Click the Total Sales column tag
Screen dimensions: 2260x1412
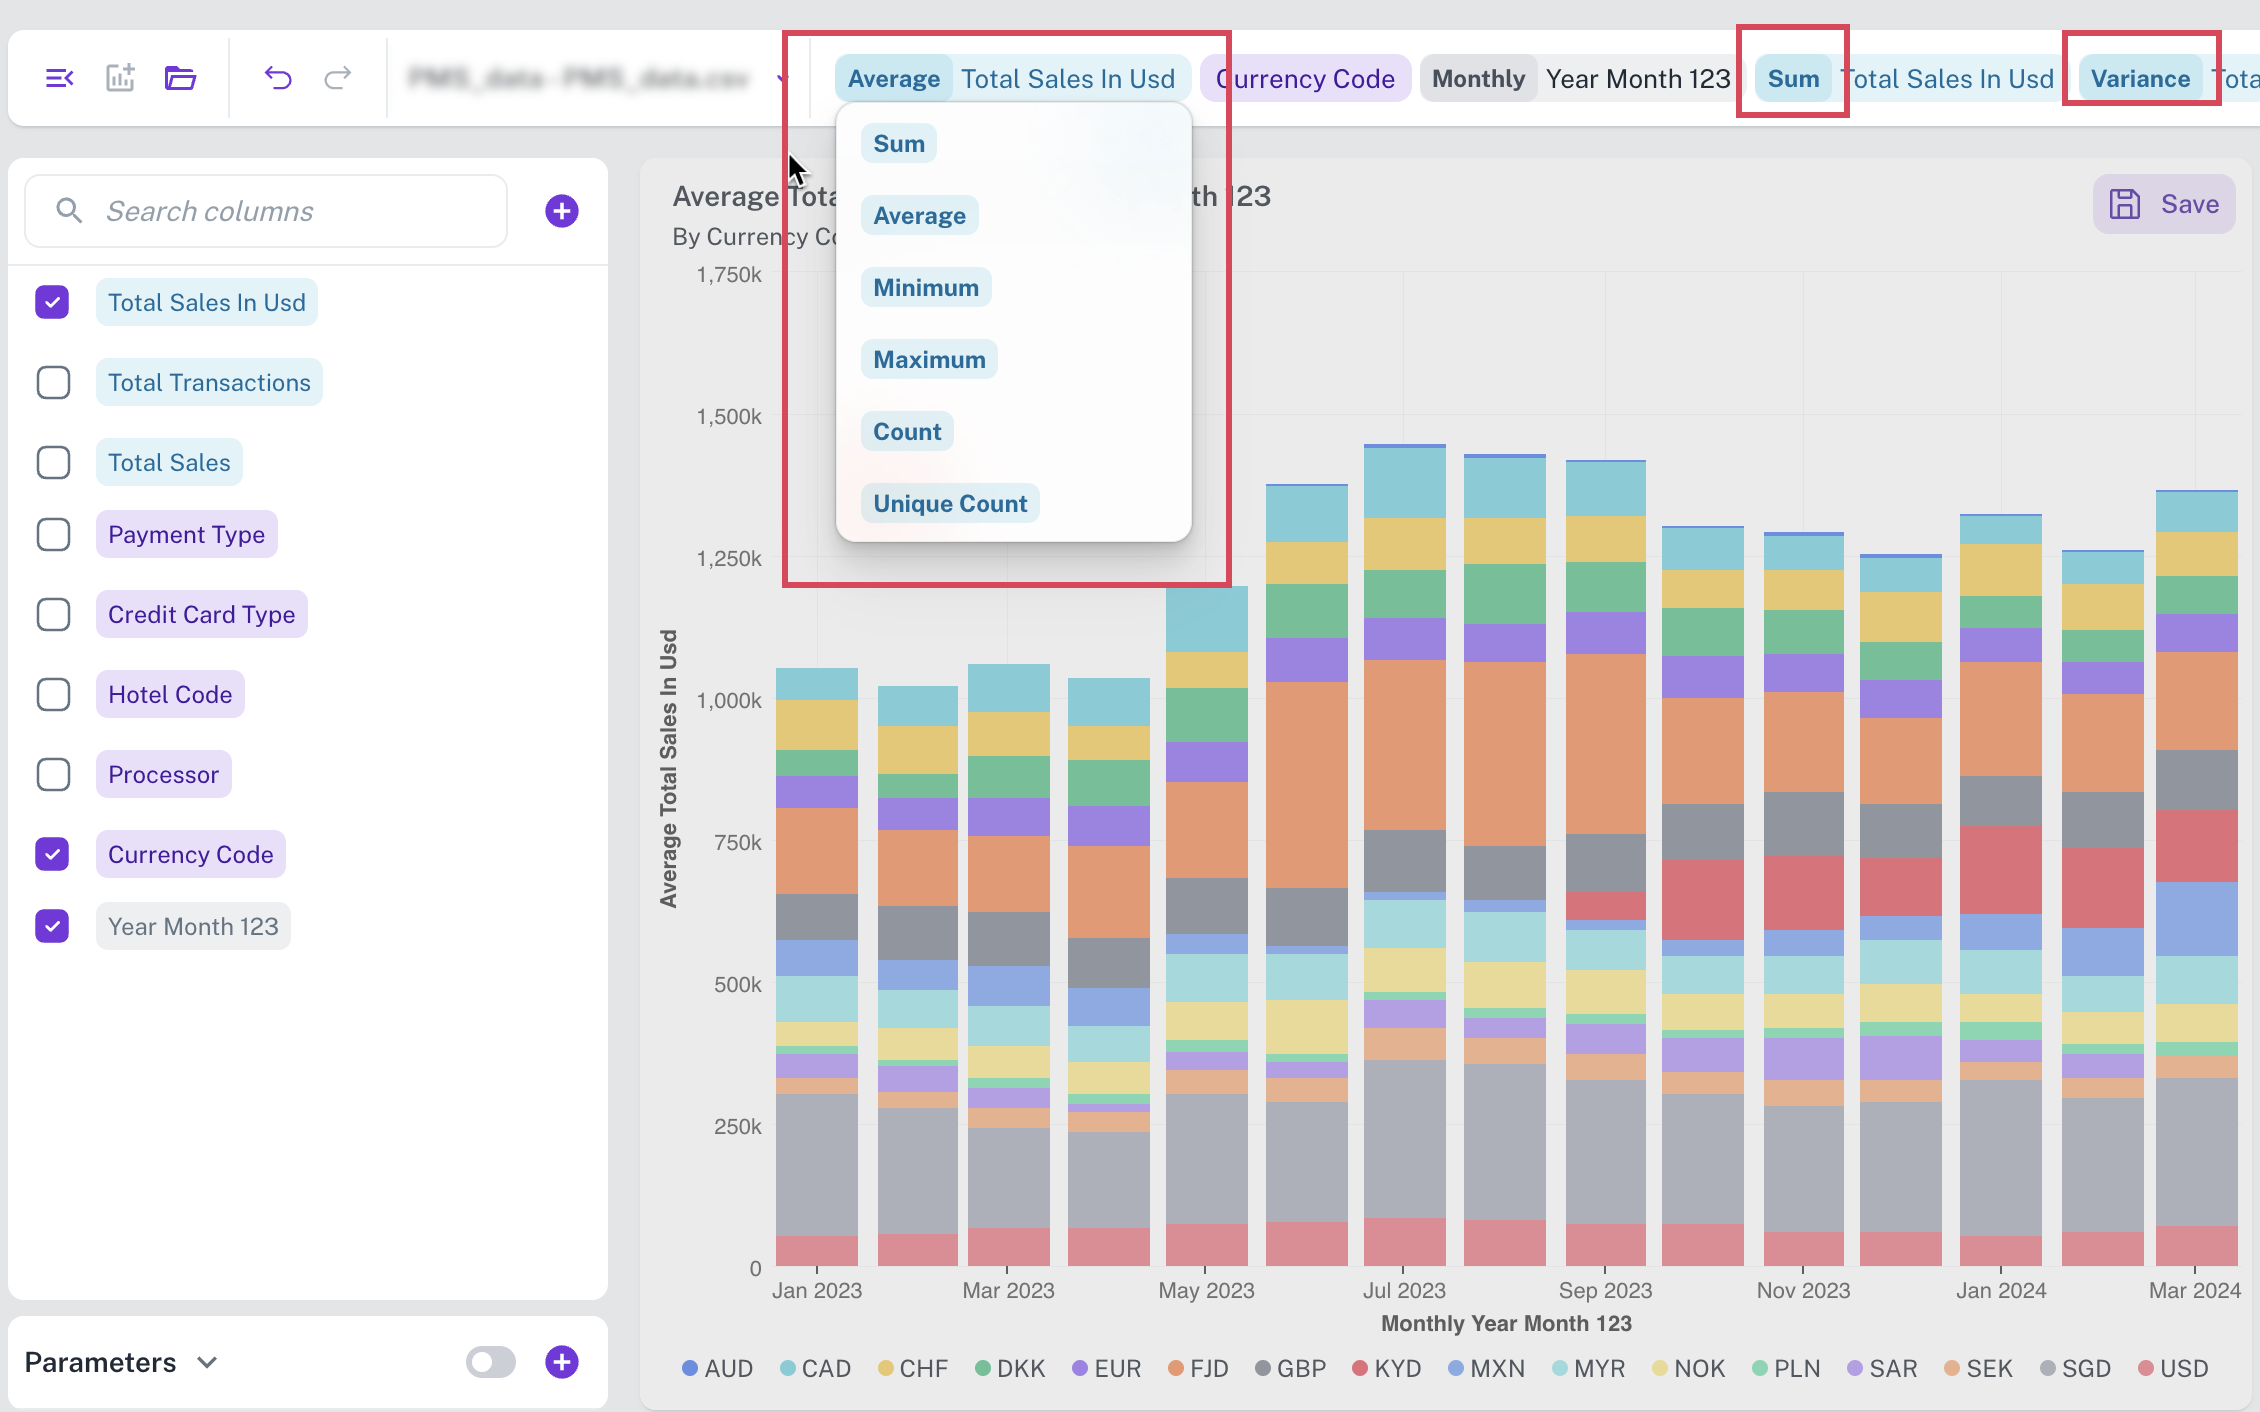169,462
